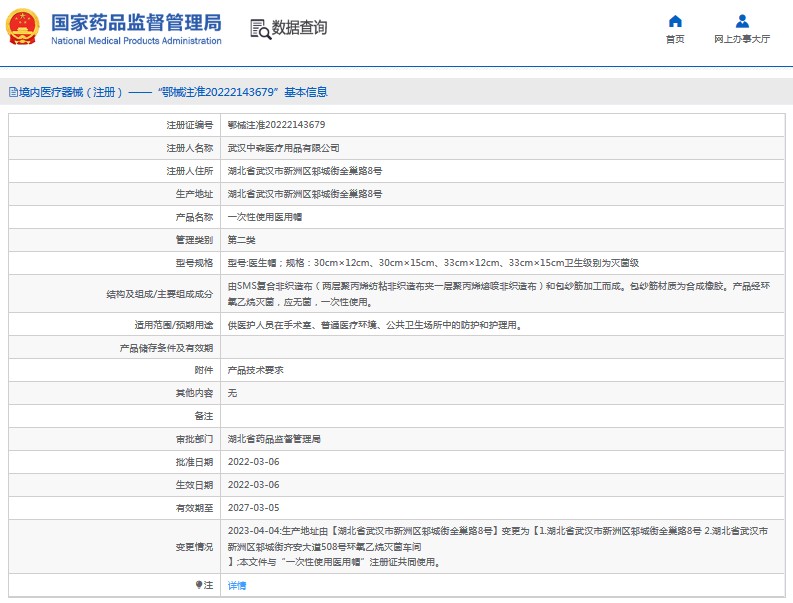Click the 型号规格 row label
Image resolution: width=793 pixels, height=603 pixels.
coord(194,263)
